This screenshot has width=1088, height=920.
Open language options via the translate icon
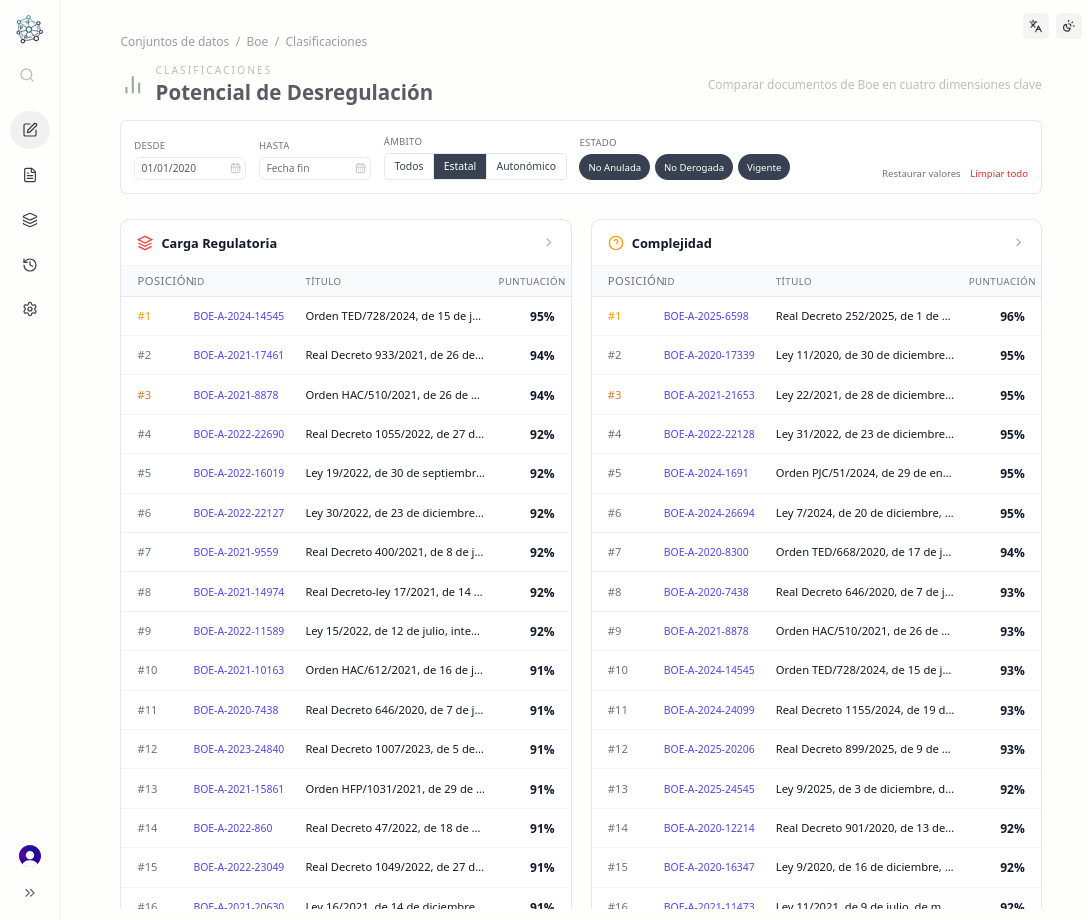1035,26
